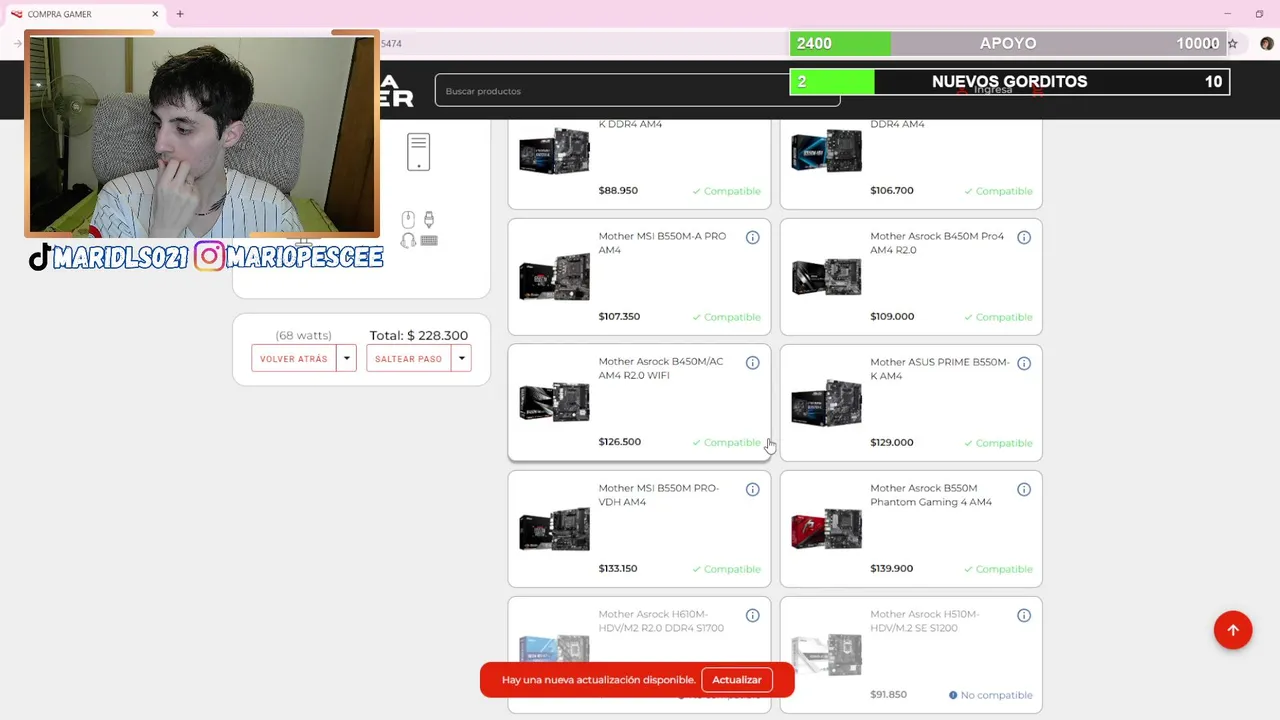Expand the VOLVER ATRÁS dropdown arrow
This screenshot has width=1280, height=720.
click(x=346, y=358)
